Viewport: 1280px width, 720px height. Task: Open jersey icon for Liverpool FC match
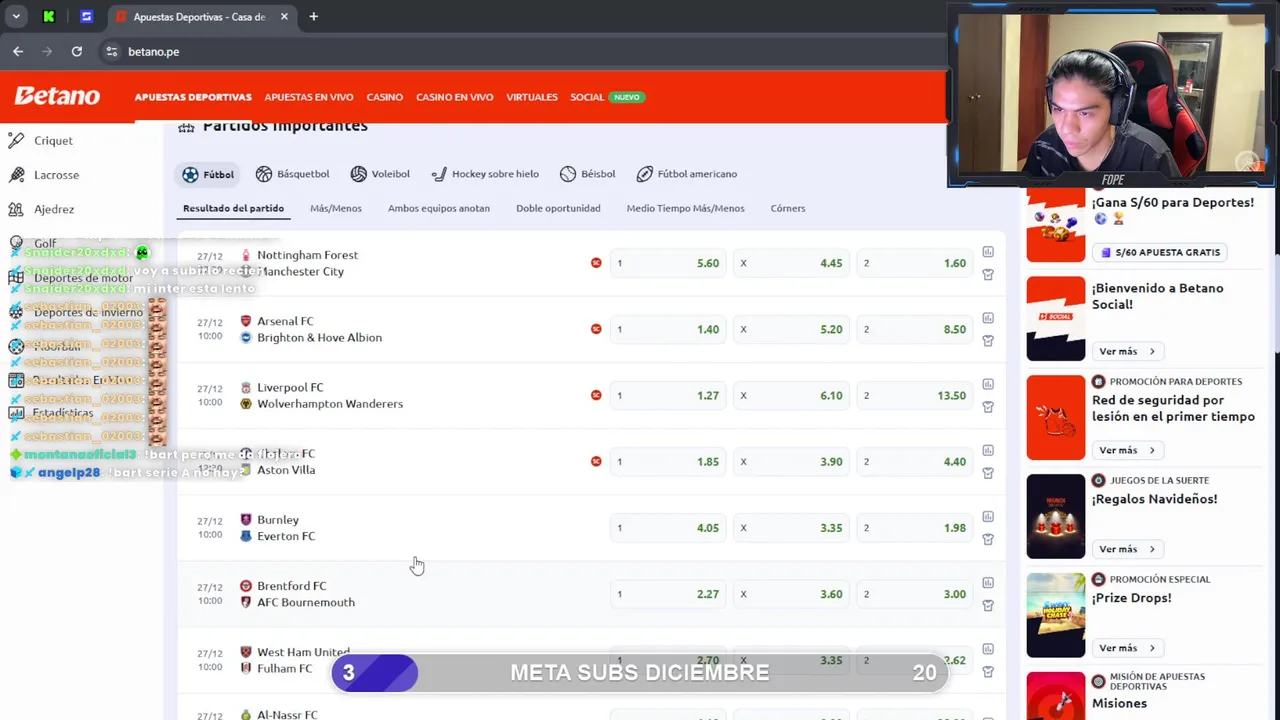[988, 407]
